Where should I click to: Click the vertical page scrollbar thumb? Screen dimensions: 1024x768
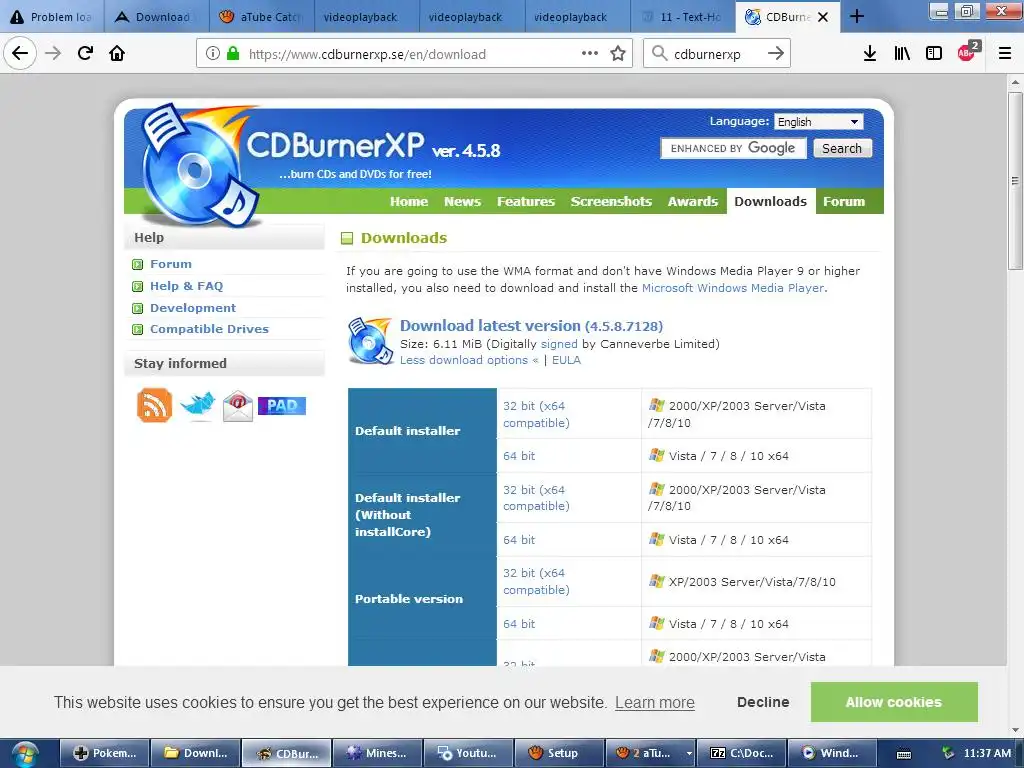pos(1015,180)
